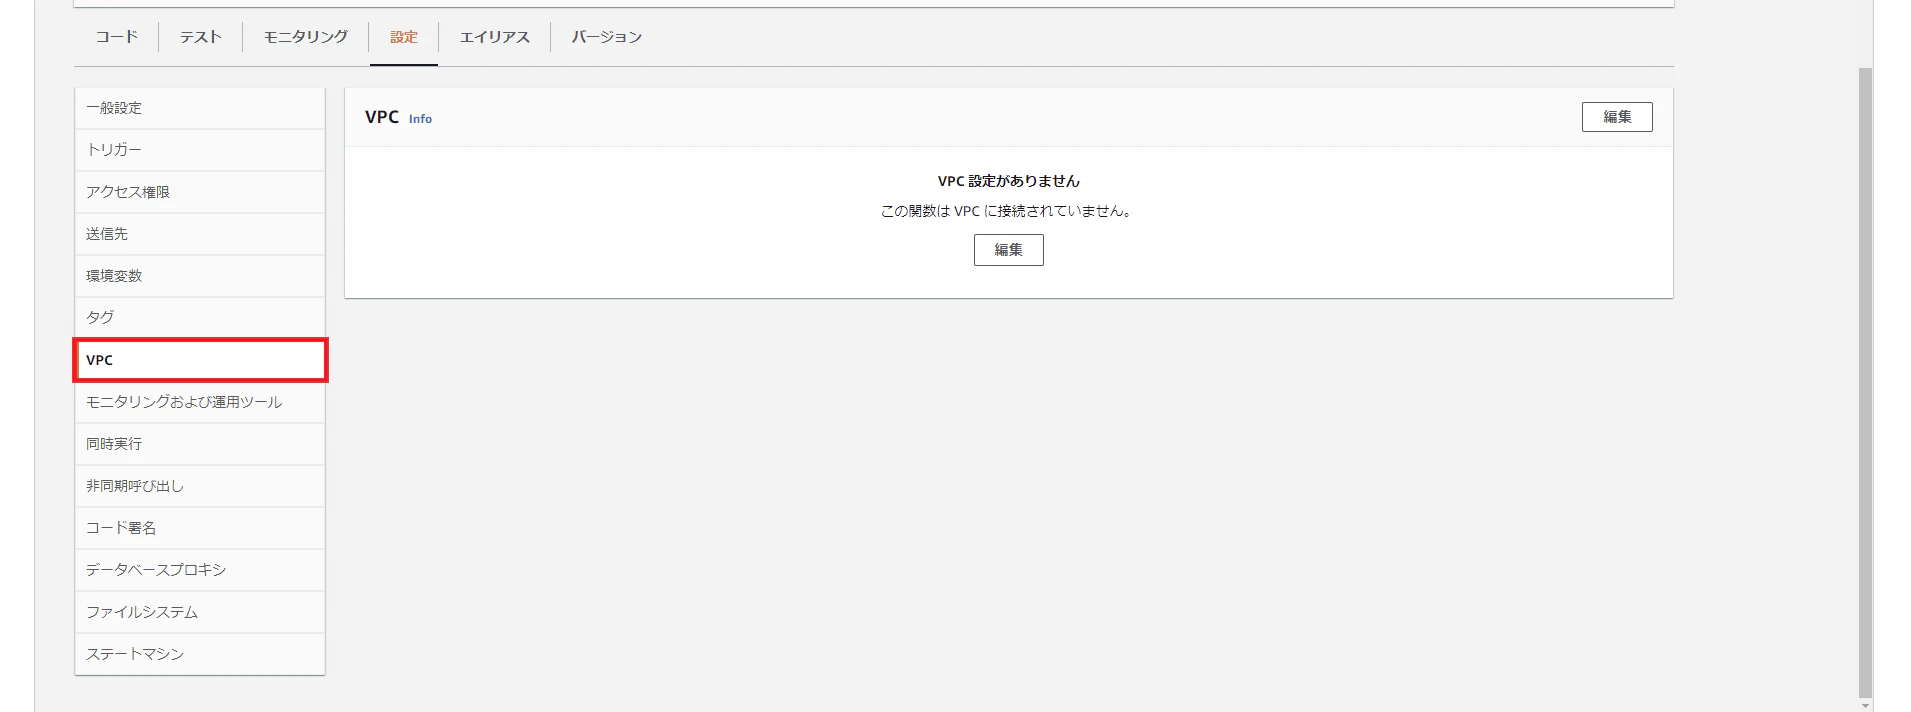Viewport: 1911px width, 712px height.
Task: Select 一般設定 in the sidebar
Action: pos(200,108)
